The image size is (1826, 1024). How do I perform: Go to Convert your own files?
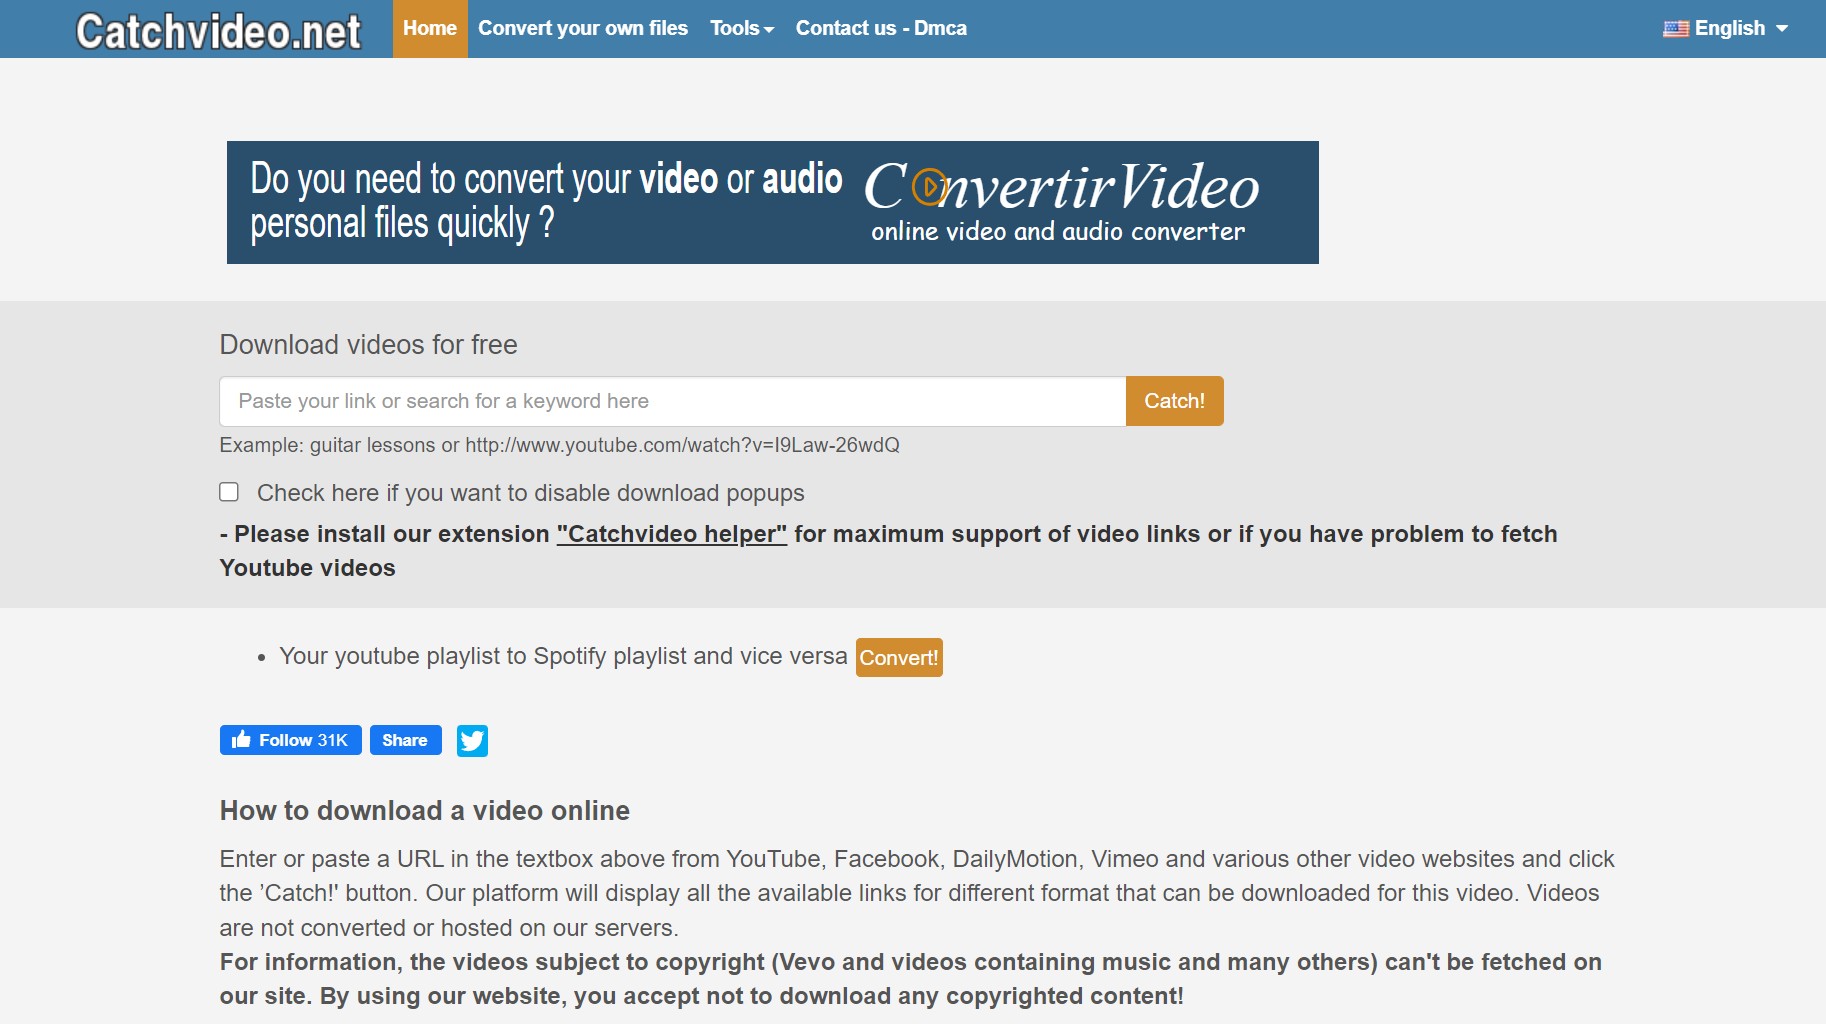[583, 28]
